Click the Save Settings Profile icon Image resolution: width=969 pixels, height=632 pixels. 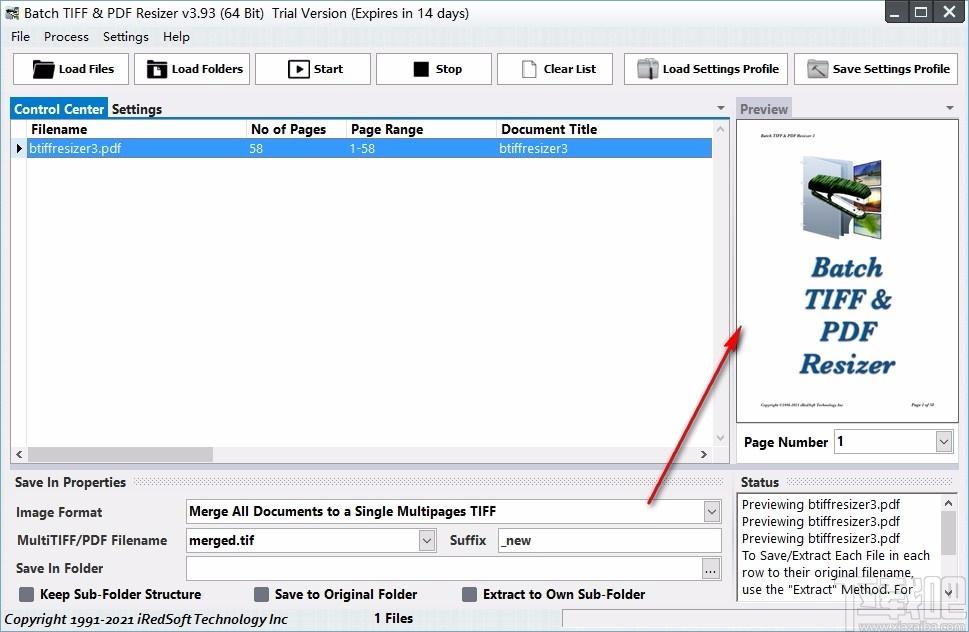click(x=817, y=69)
